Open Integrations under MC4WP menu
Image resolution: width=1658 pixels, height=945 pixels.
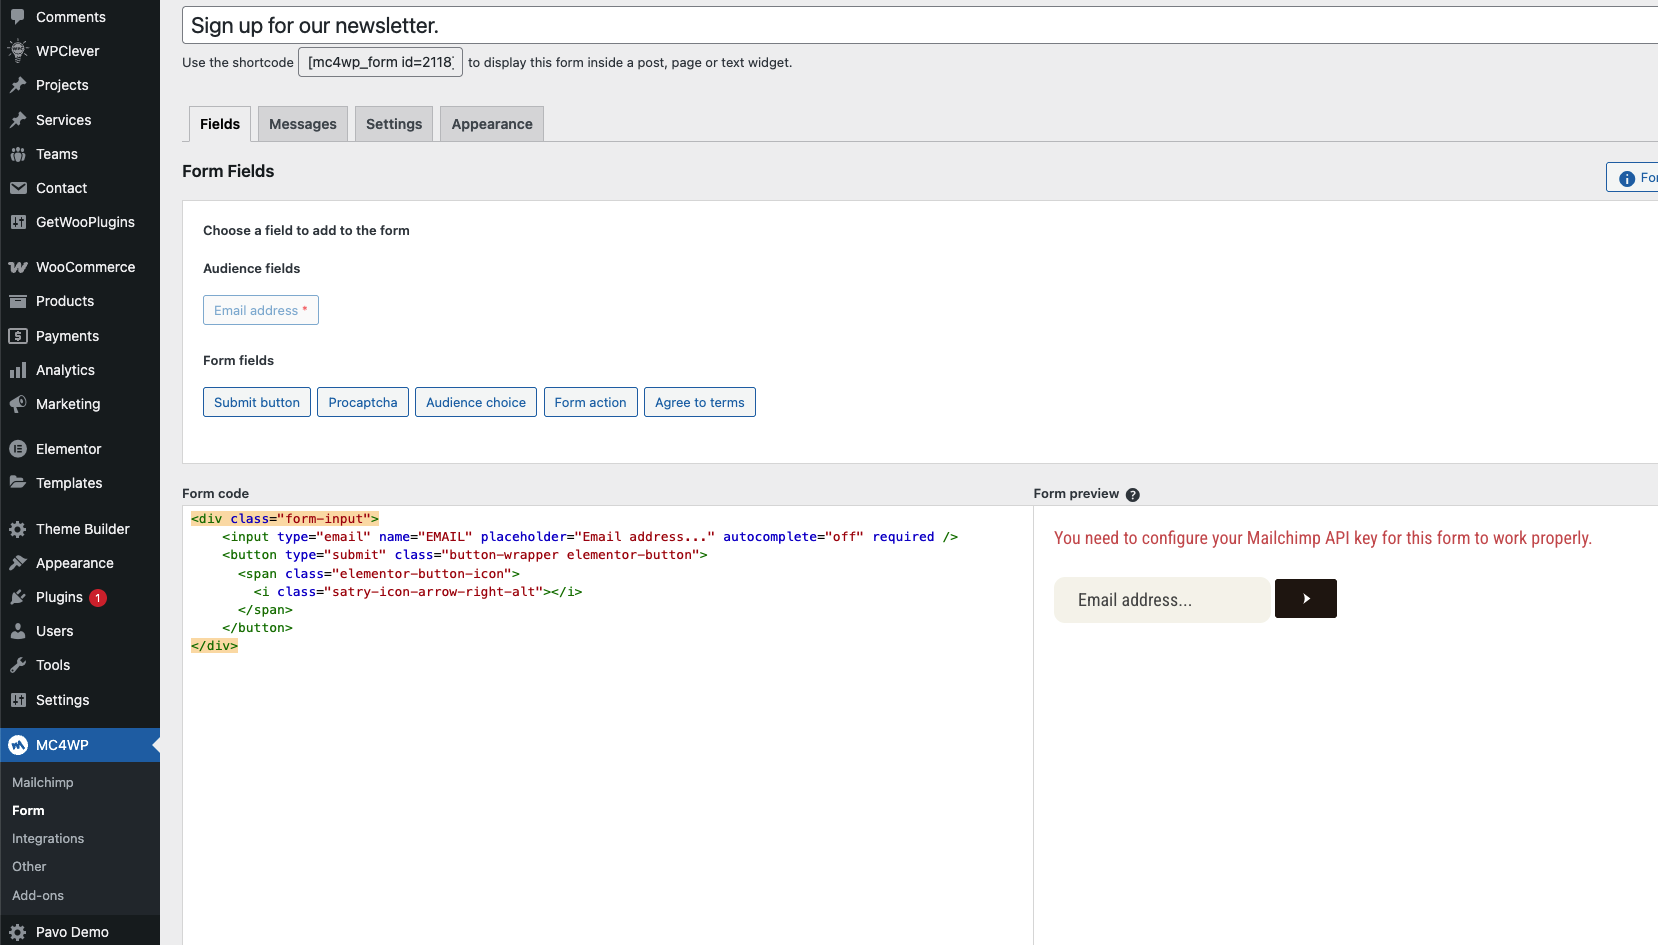coord(48,839)
